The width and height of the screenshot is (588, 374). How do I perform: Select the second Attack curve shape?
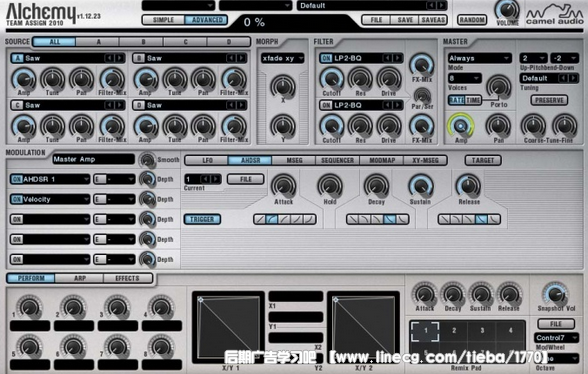click(x=272, y=219)
